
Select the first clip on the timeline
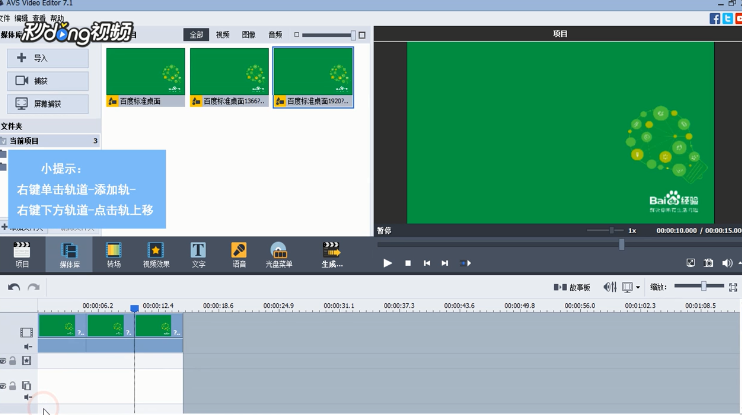62,326
